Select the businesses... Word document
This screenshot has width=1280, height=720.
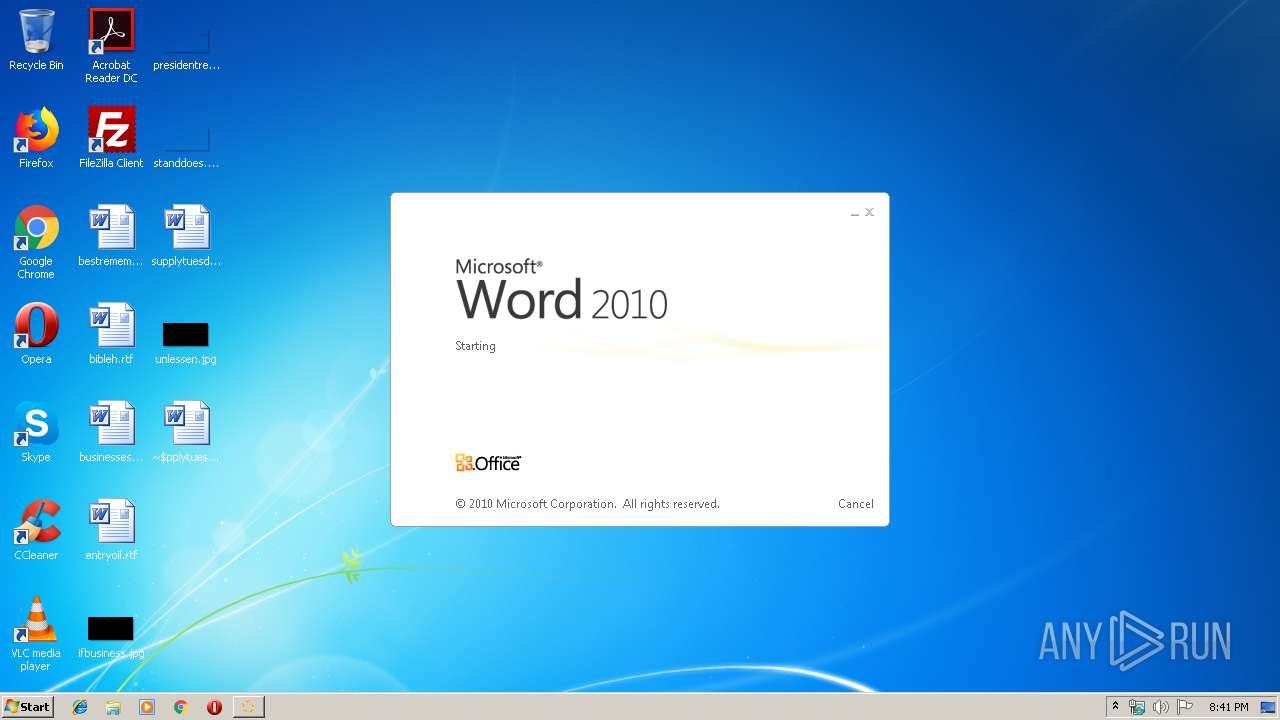tap(111, 432)
